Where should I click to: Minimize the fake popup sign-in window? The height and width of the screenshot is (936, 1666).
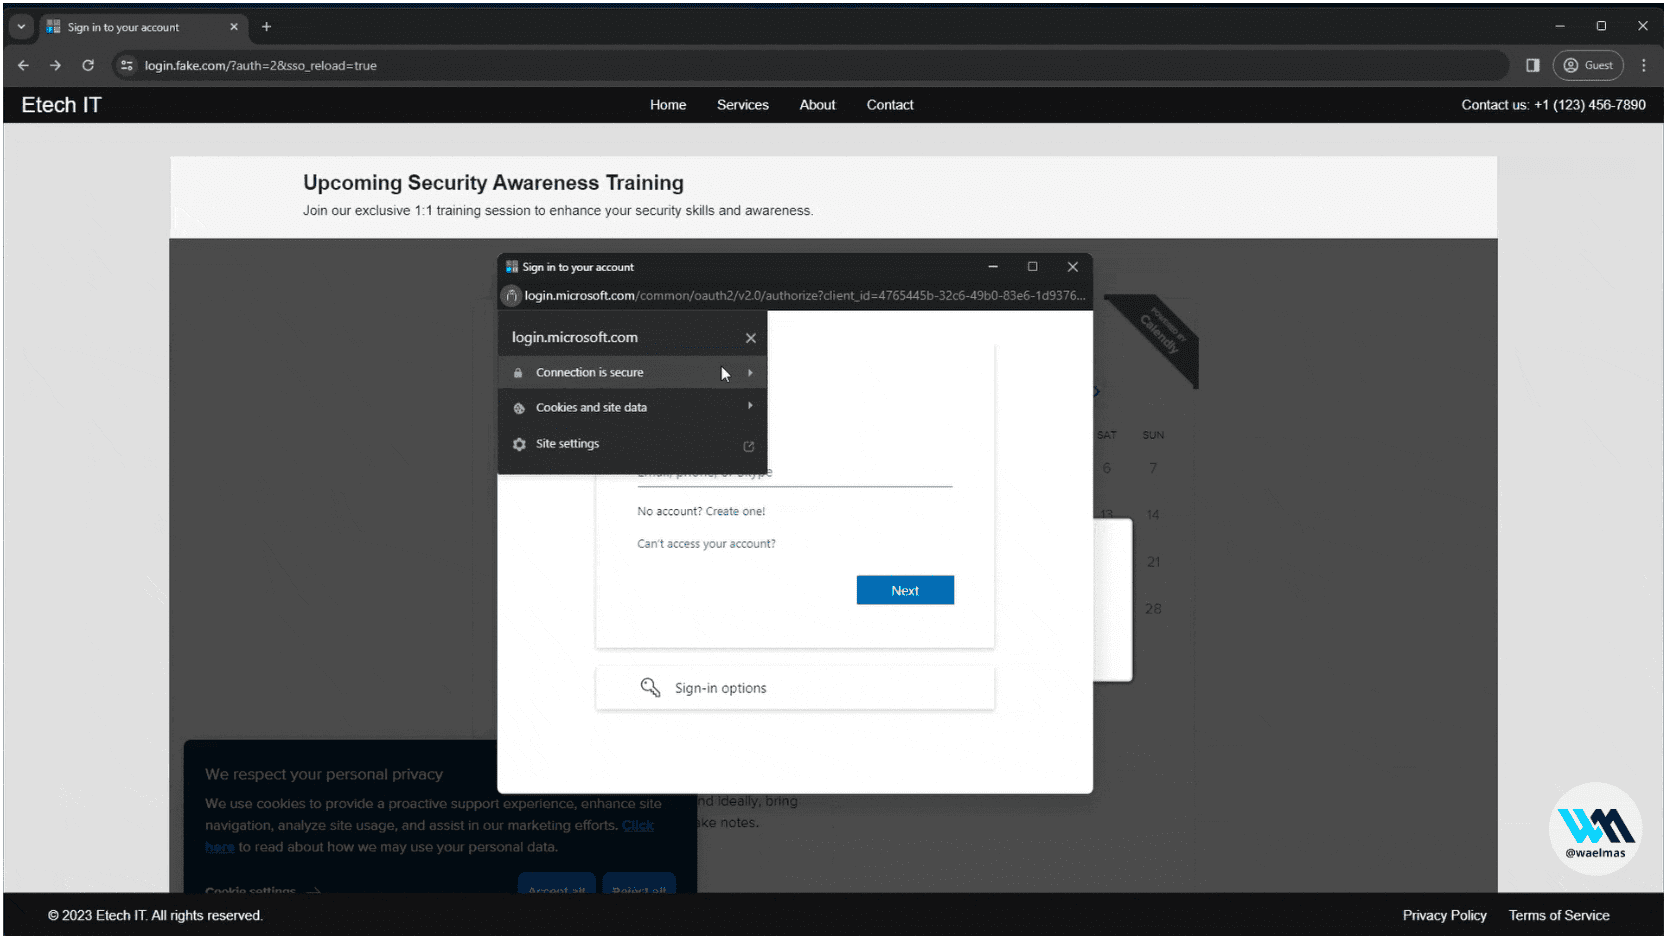tap(993, 267)
